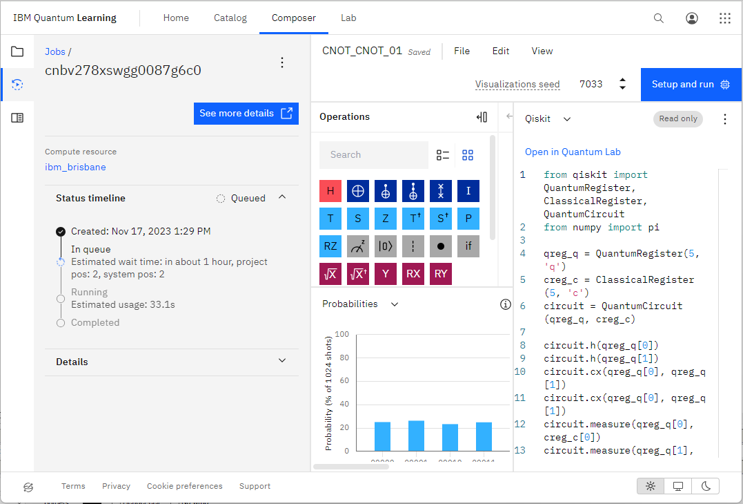Expand the Details section
743x504 pixels.
tap(282, 362)
